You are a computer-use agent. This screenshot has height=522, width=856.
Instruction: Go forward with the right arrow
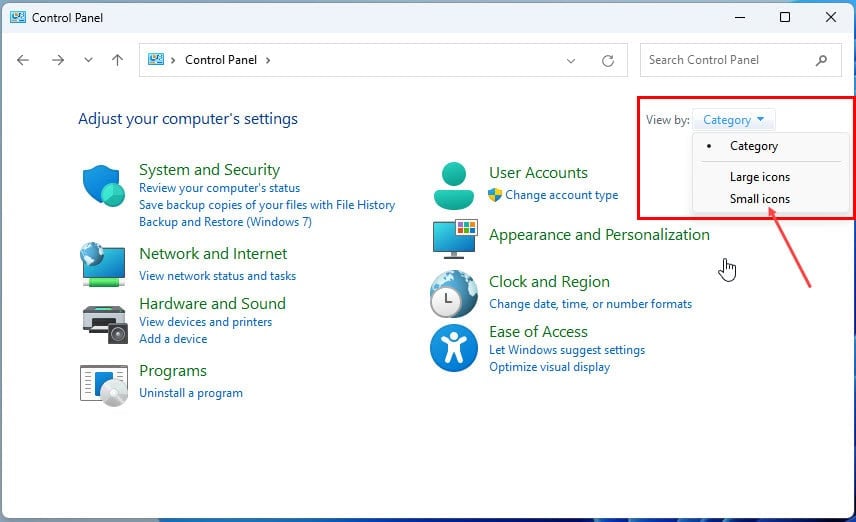[58, 60]
